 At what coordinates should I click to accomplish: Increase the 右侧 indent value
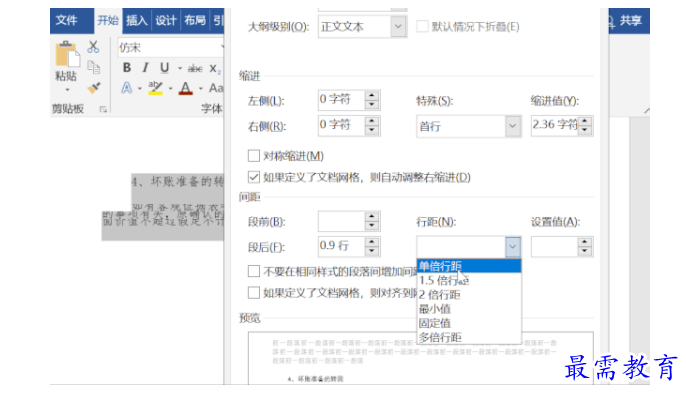pyautogui.click(x=372, y=121)
